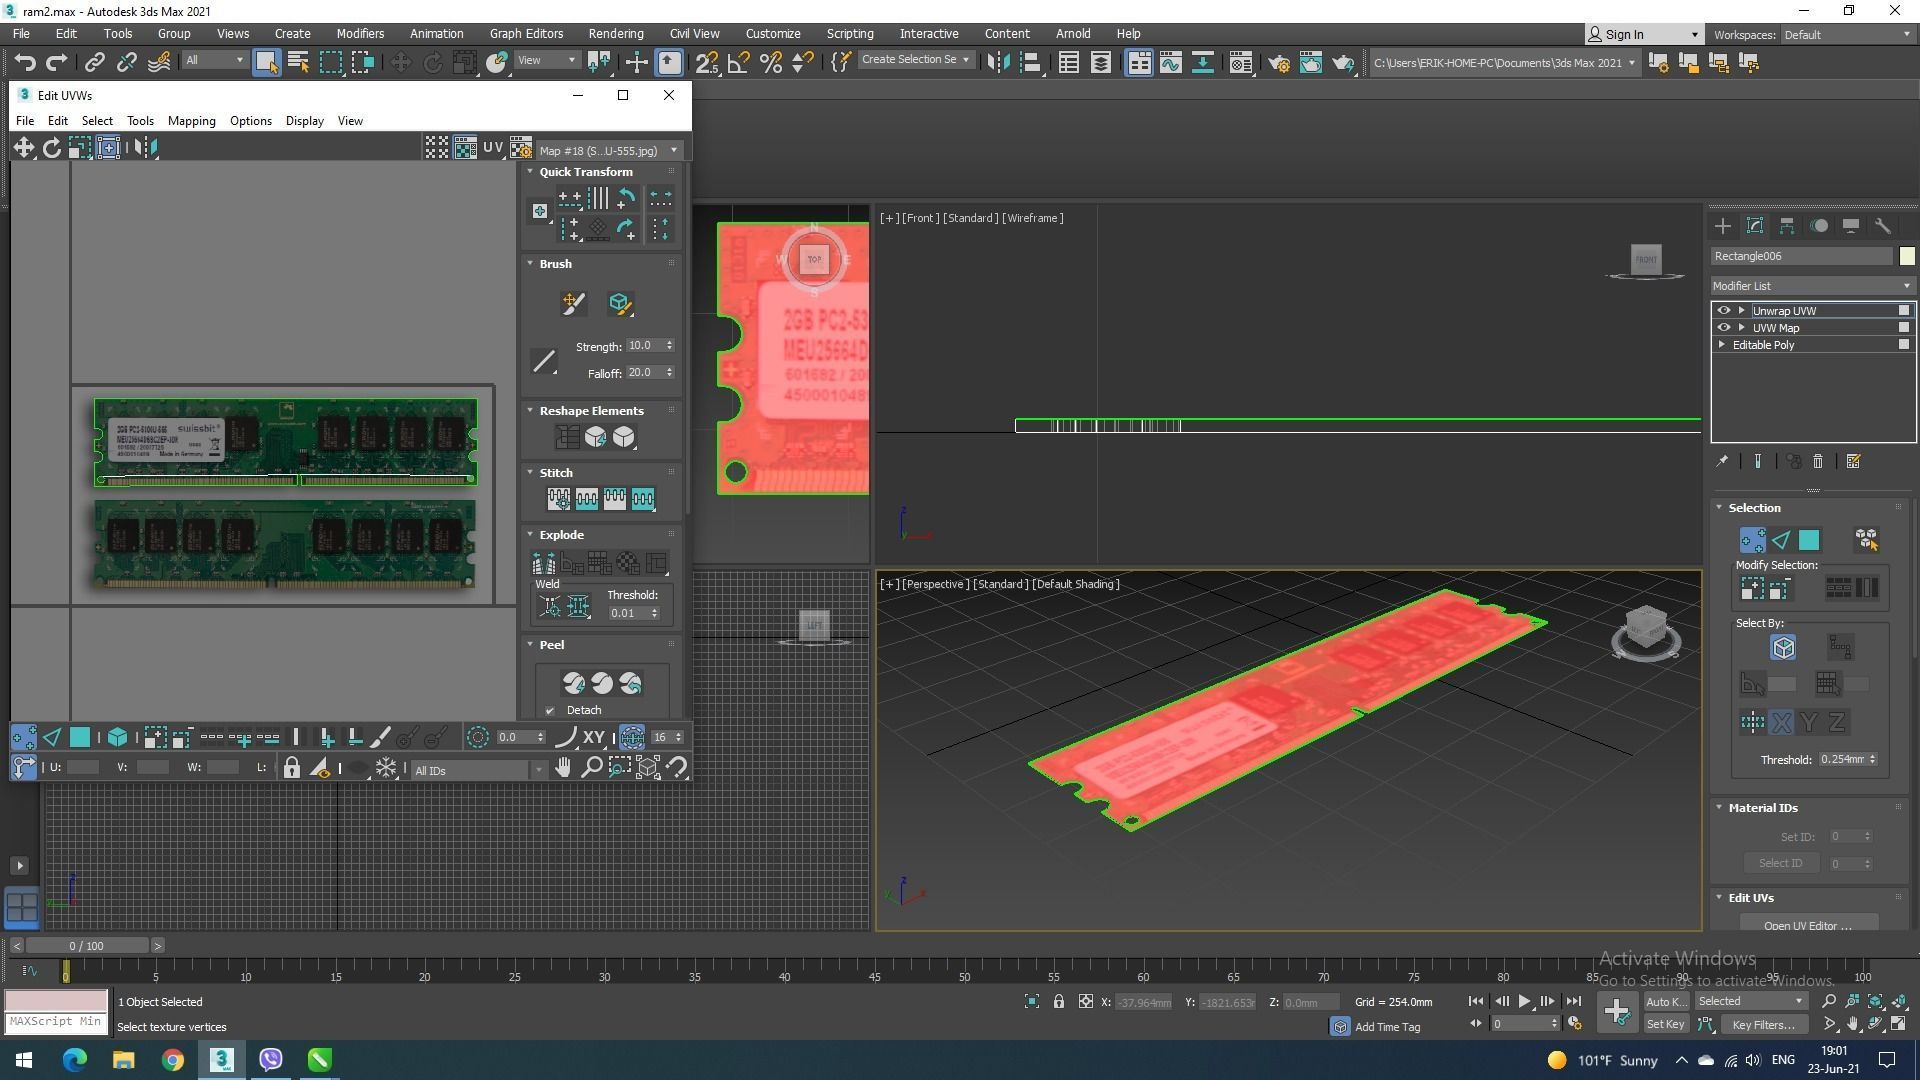Click the Zoom magnifier in Edit UVWs
This screenshot has width=1920, height=1080.
pyautogui.click(x=591, y=768)
